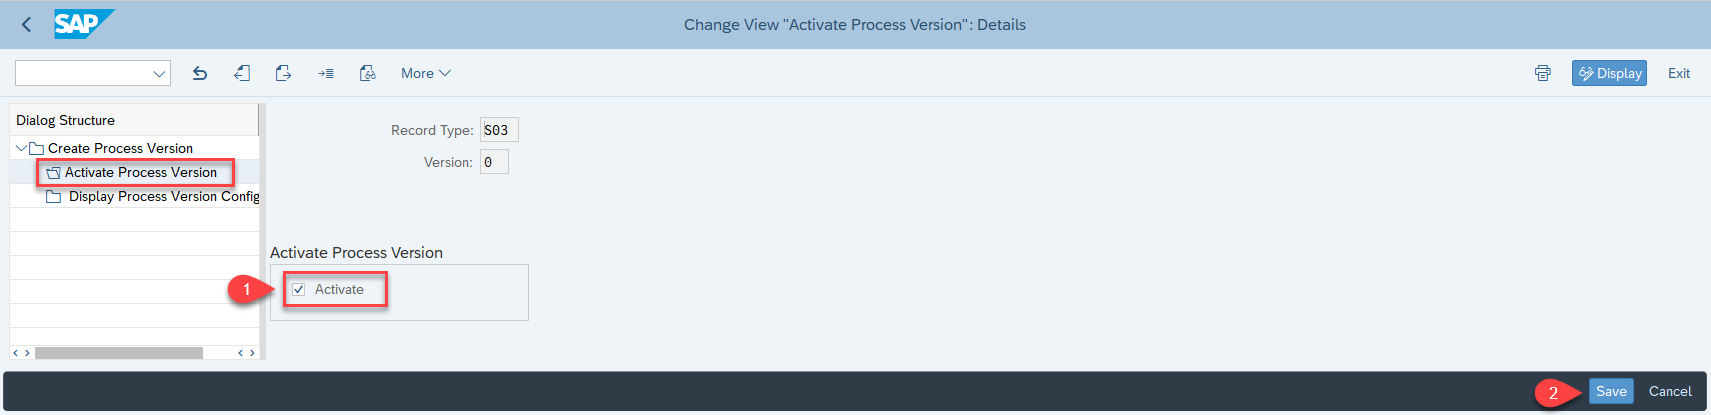The height and width of the screenshot is (415, 1711).
Task: Click the other entry position icon
Action: tap(326, 73)
